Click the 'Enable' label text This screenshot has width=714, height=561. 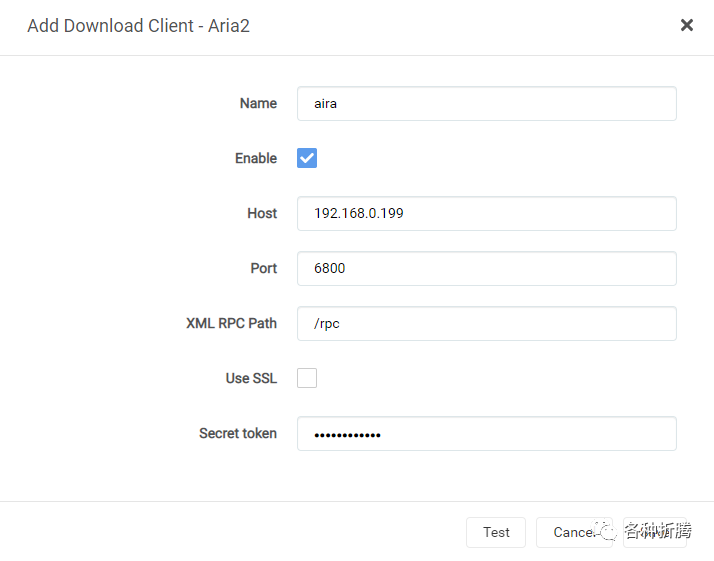[x=256, y=158]
